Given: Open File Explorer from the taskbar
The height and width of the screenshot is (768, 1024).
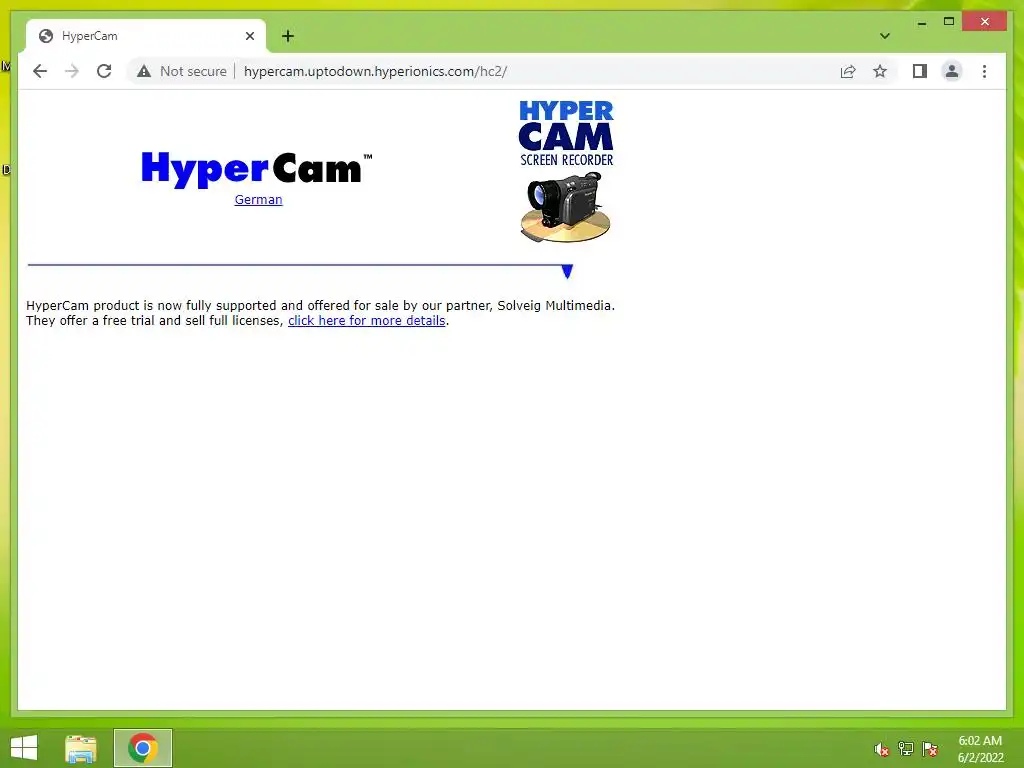Looking at the screenshot, I should pyautogui.click(x=81, y=748).
